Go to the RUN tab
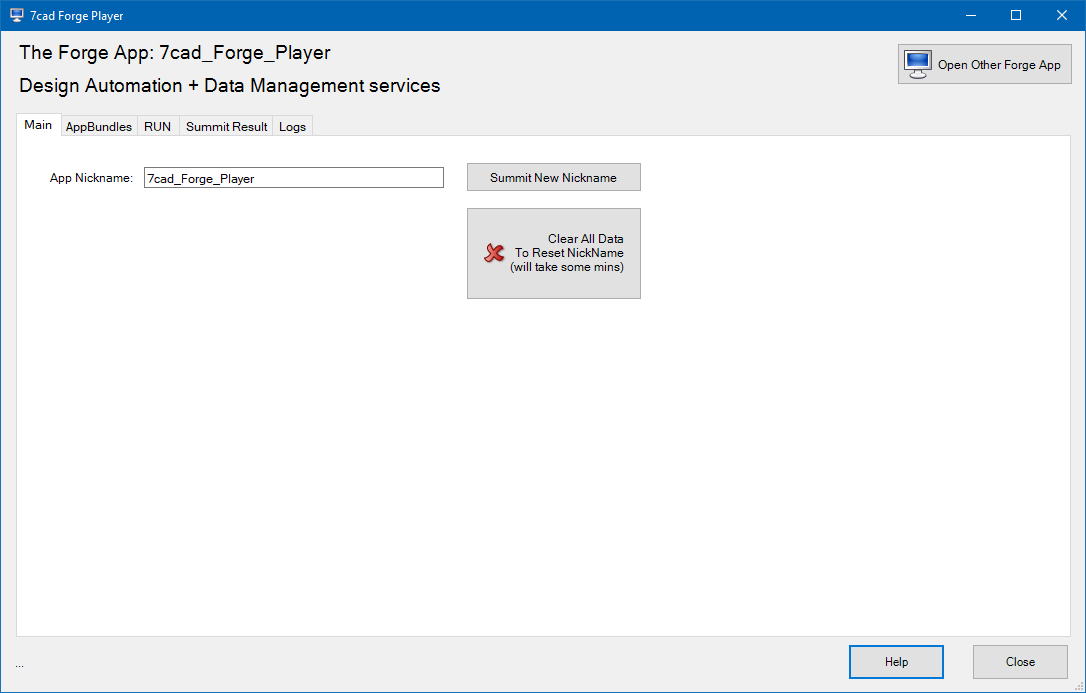Image resolution: width=1086 pixels, height=693 pixels. click(x=157, y=127)
